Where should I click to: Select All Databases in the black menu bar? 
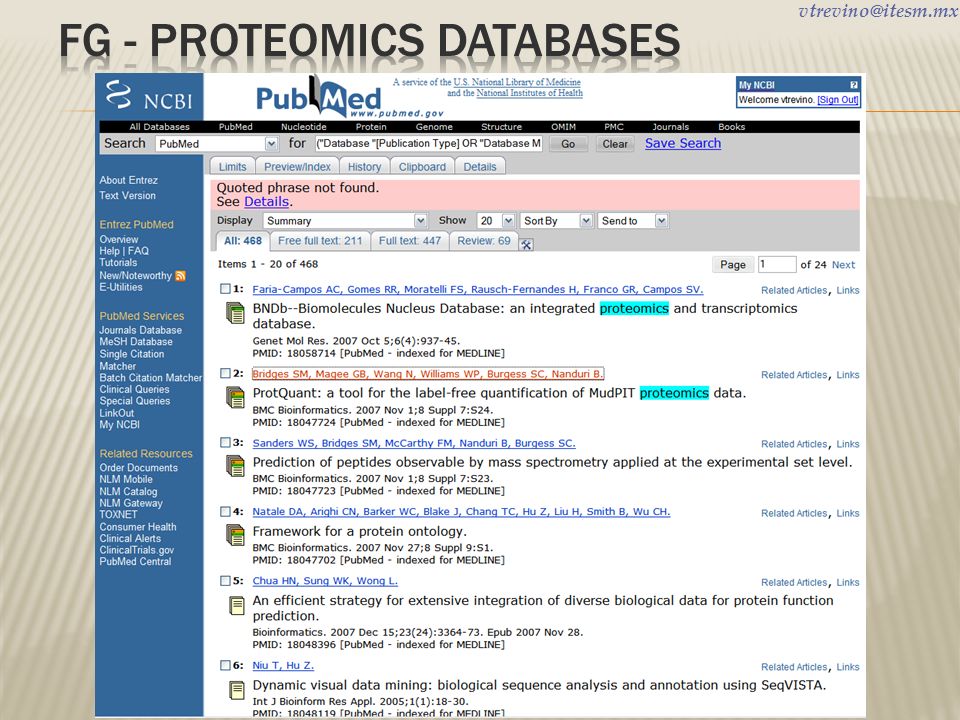pos(159,127)
